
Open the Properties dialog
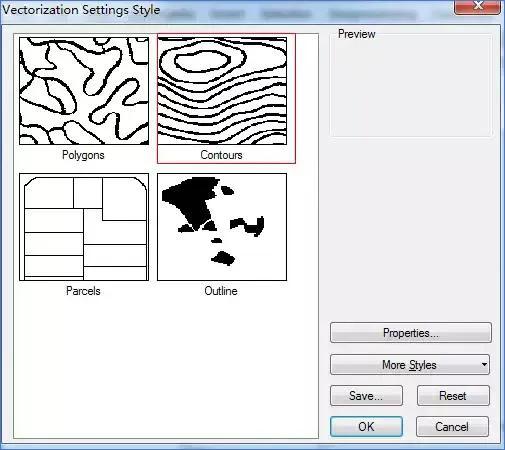(x=411, y=332)
